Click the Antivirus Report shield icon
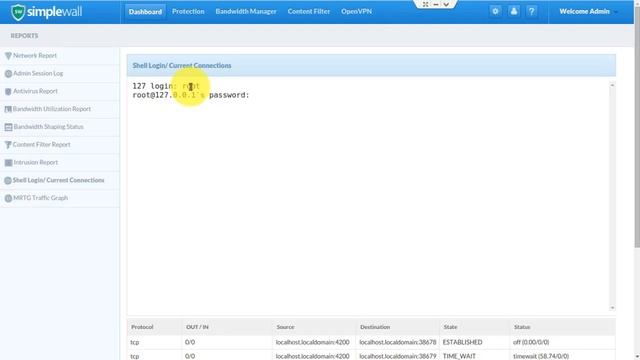 (8, 91)
